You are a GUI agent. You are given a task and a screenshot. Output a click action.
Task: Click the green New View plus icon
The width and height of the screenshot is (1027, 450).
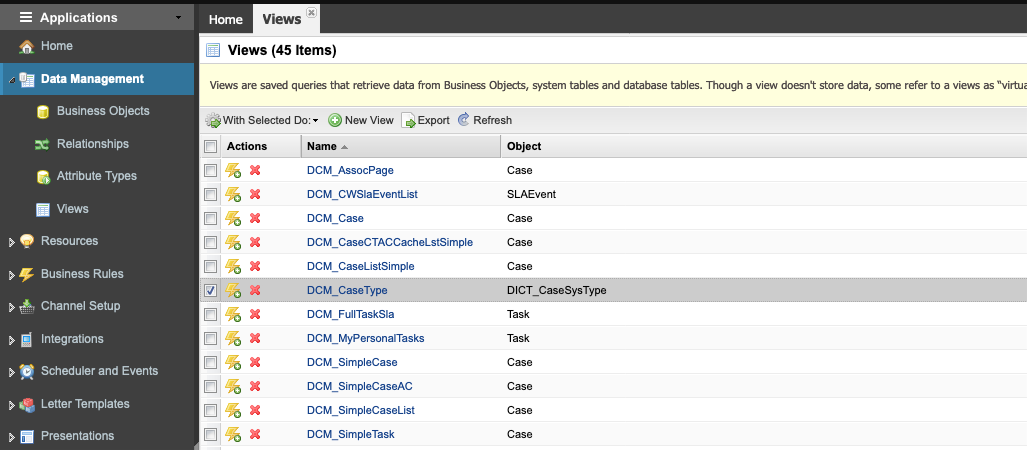[335, 121]
